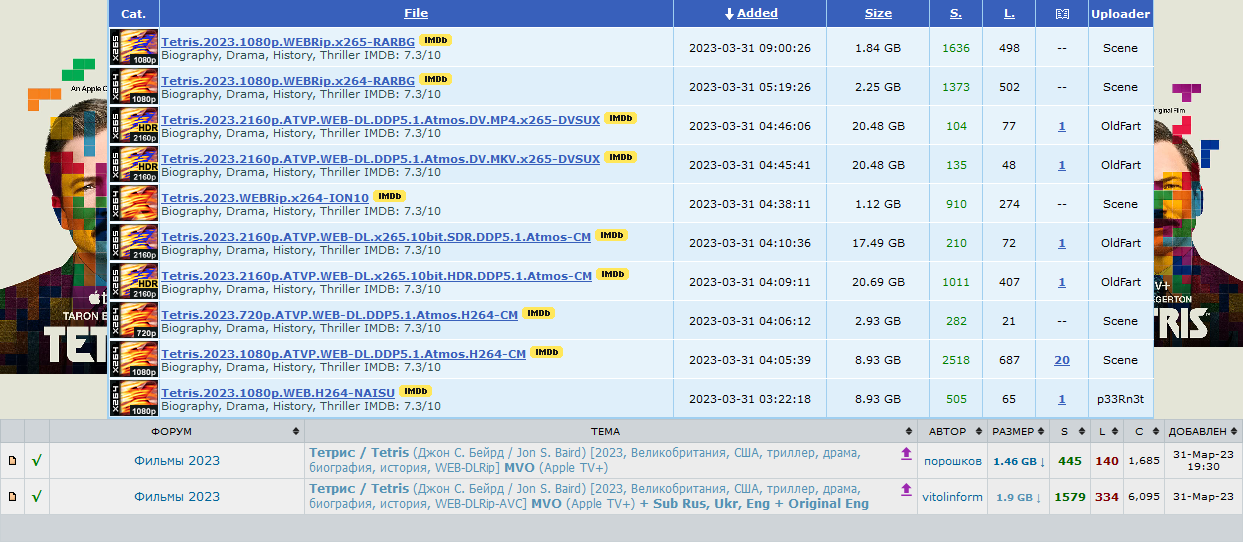Click the document icon in the порошков row

point(12,461)
